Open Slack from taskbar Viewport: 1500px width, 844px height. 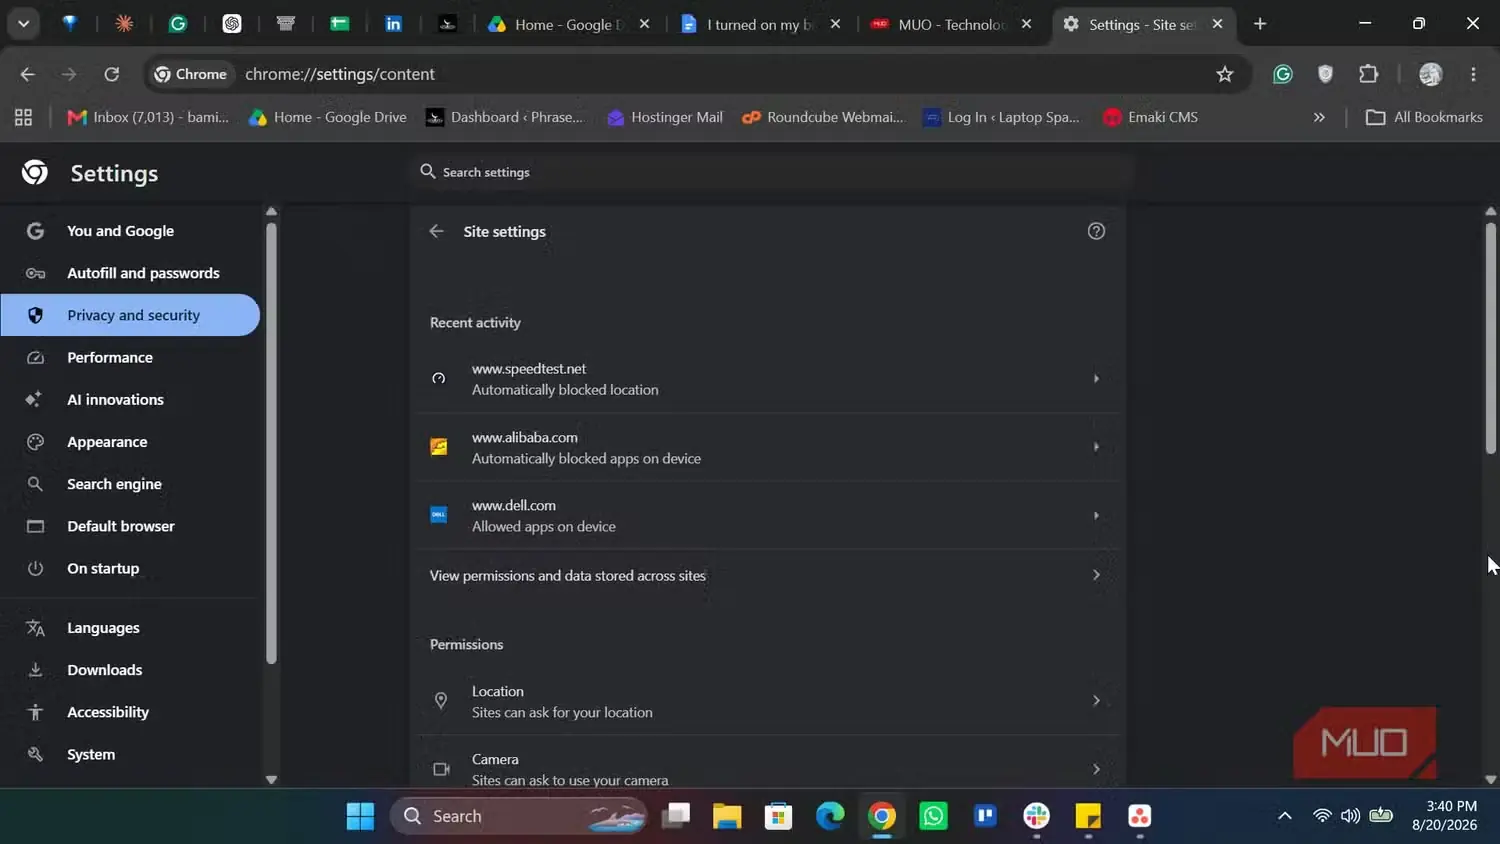[1037, 816]
